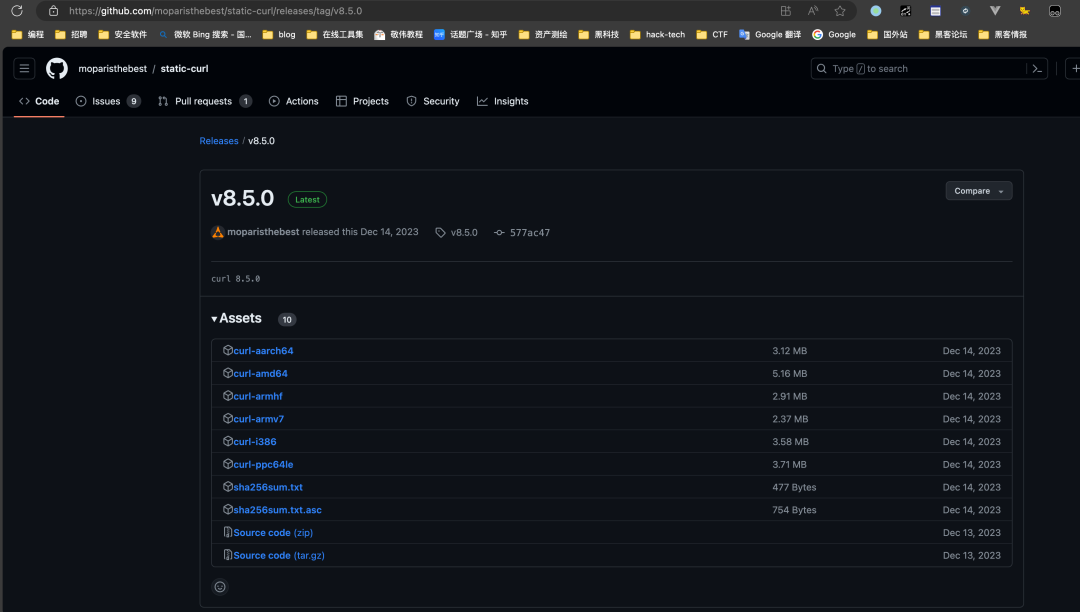Viewport: 1080px width, 612px height.
Task: Switch to the Code tab
Action: pos(39,101)
